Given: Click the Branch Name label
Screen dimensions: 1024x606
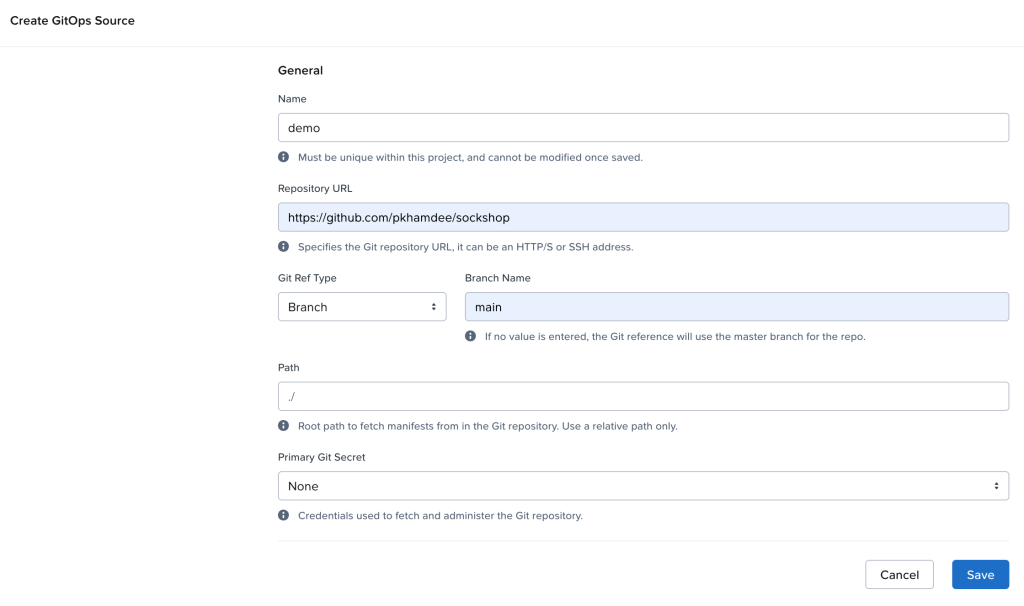Looking at the screenshot, I should [x=498, y=278].
